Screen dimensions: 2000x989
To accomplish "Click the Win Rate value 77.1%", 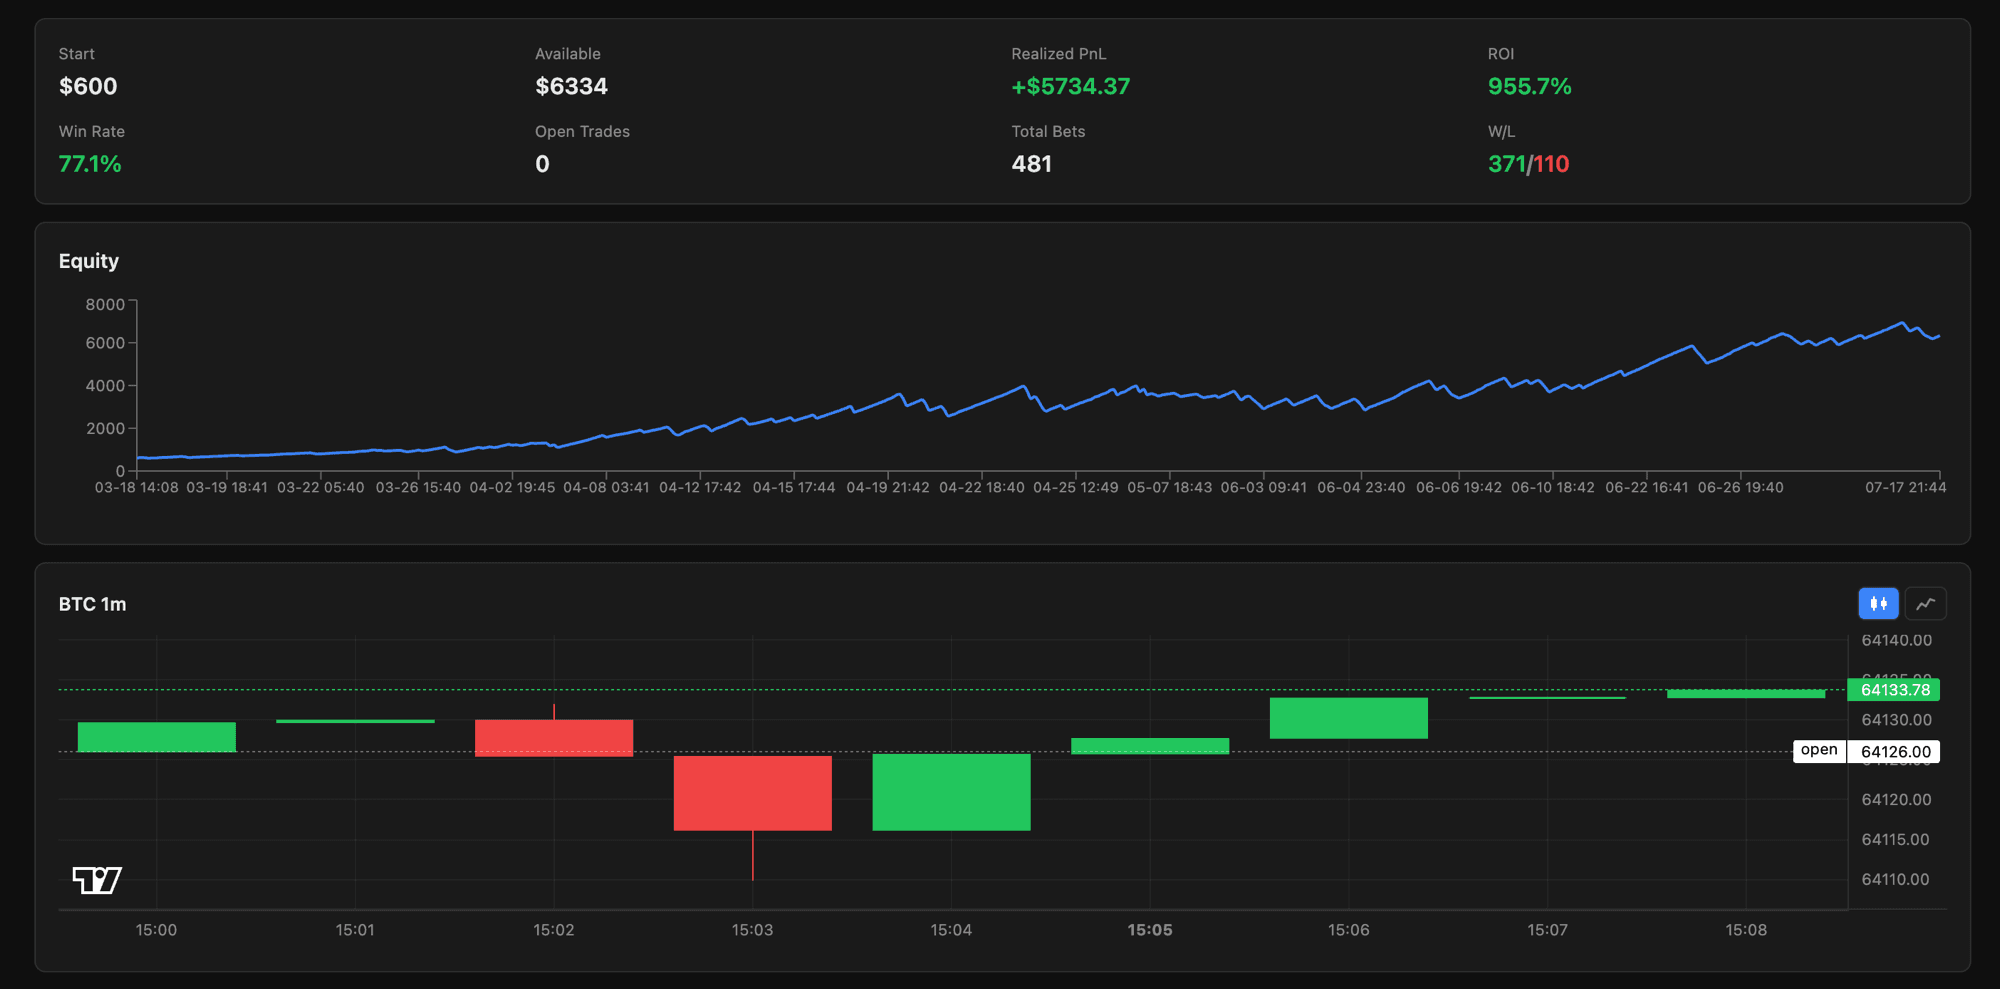I will pos(90,164).
